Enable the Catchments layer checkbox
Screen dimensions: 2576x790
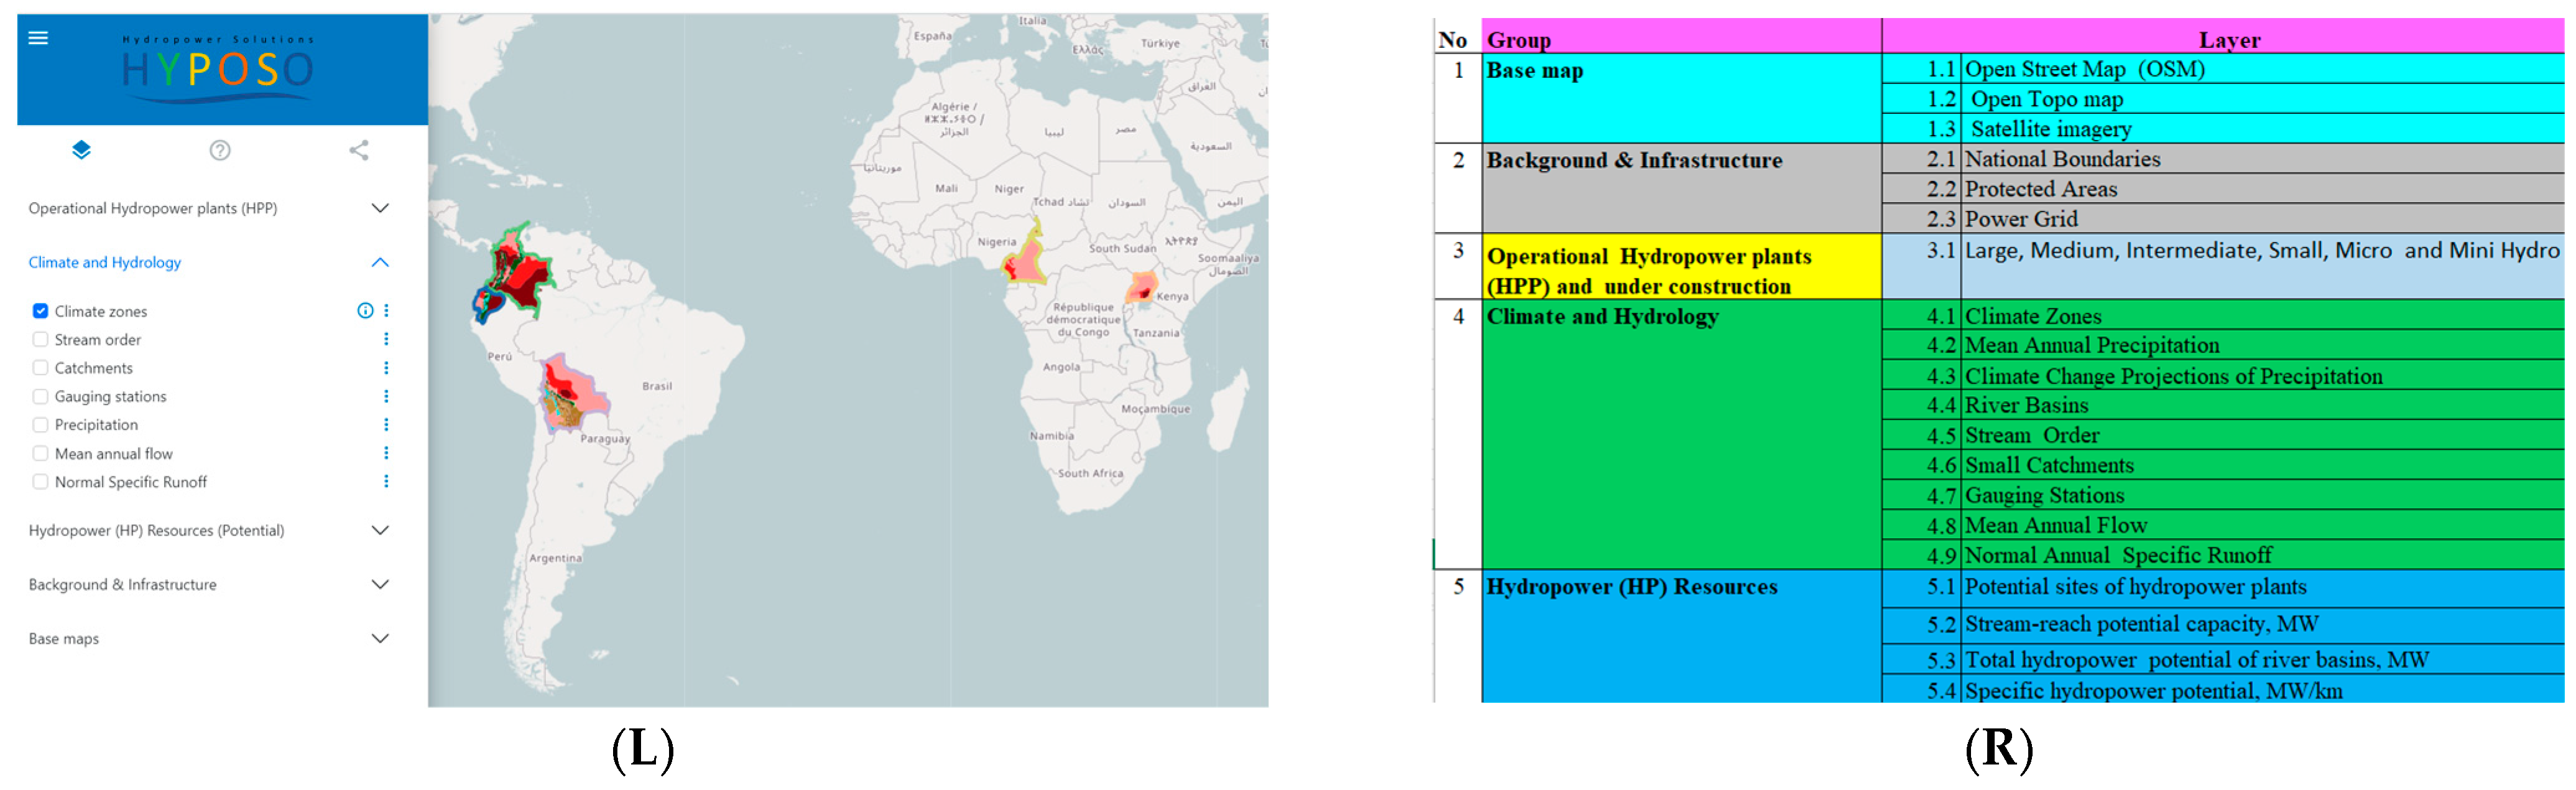[x=41, y=368]
